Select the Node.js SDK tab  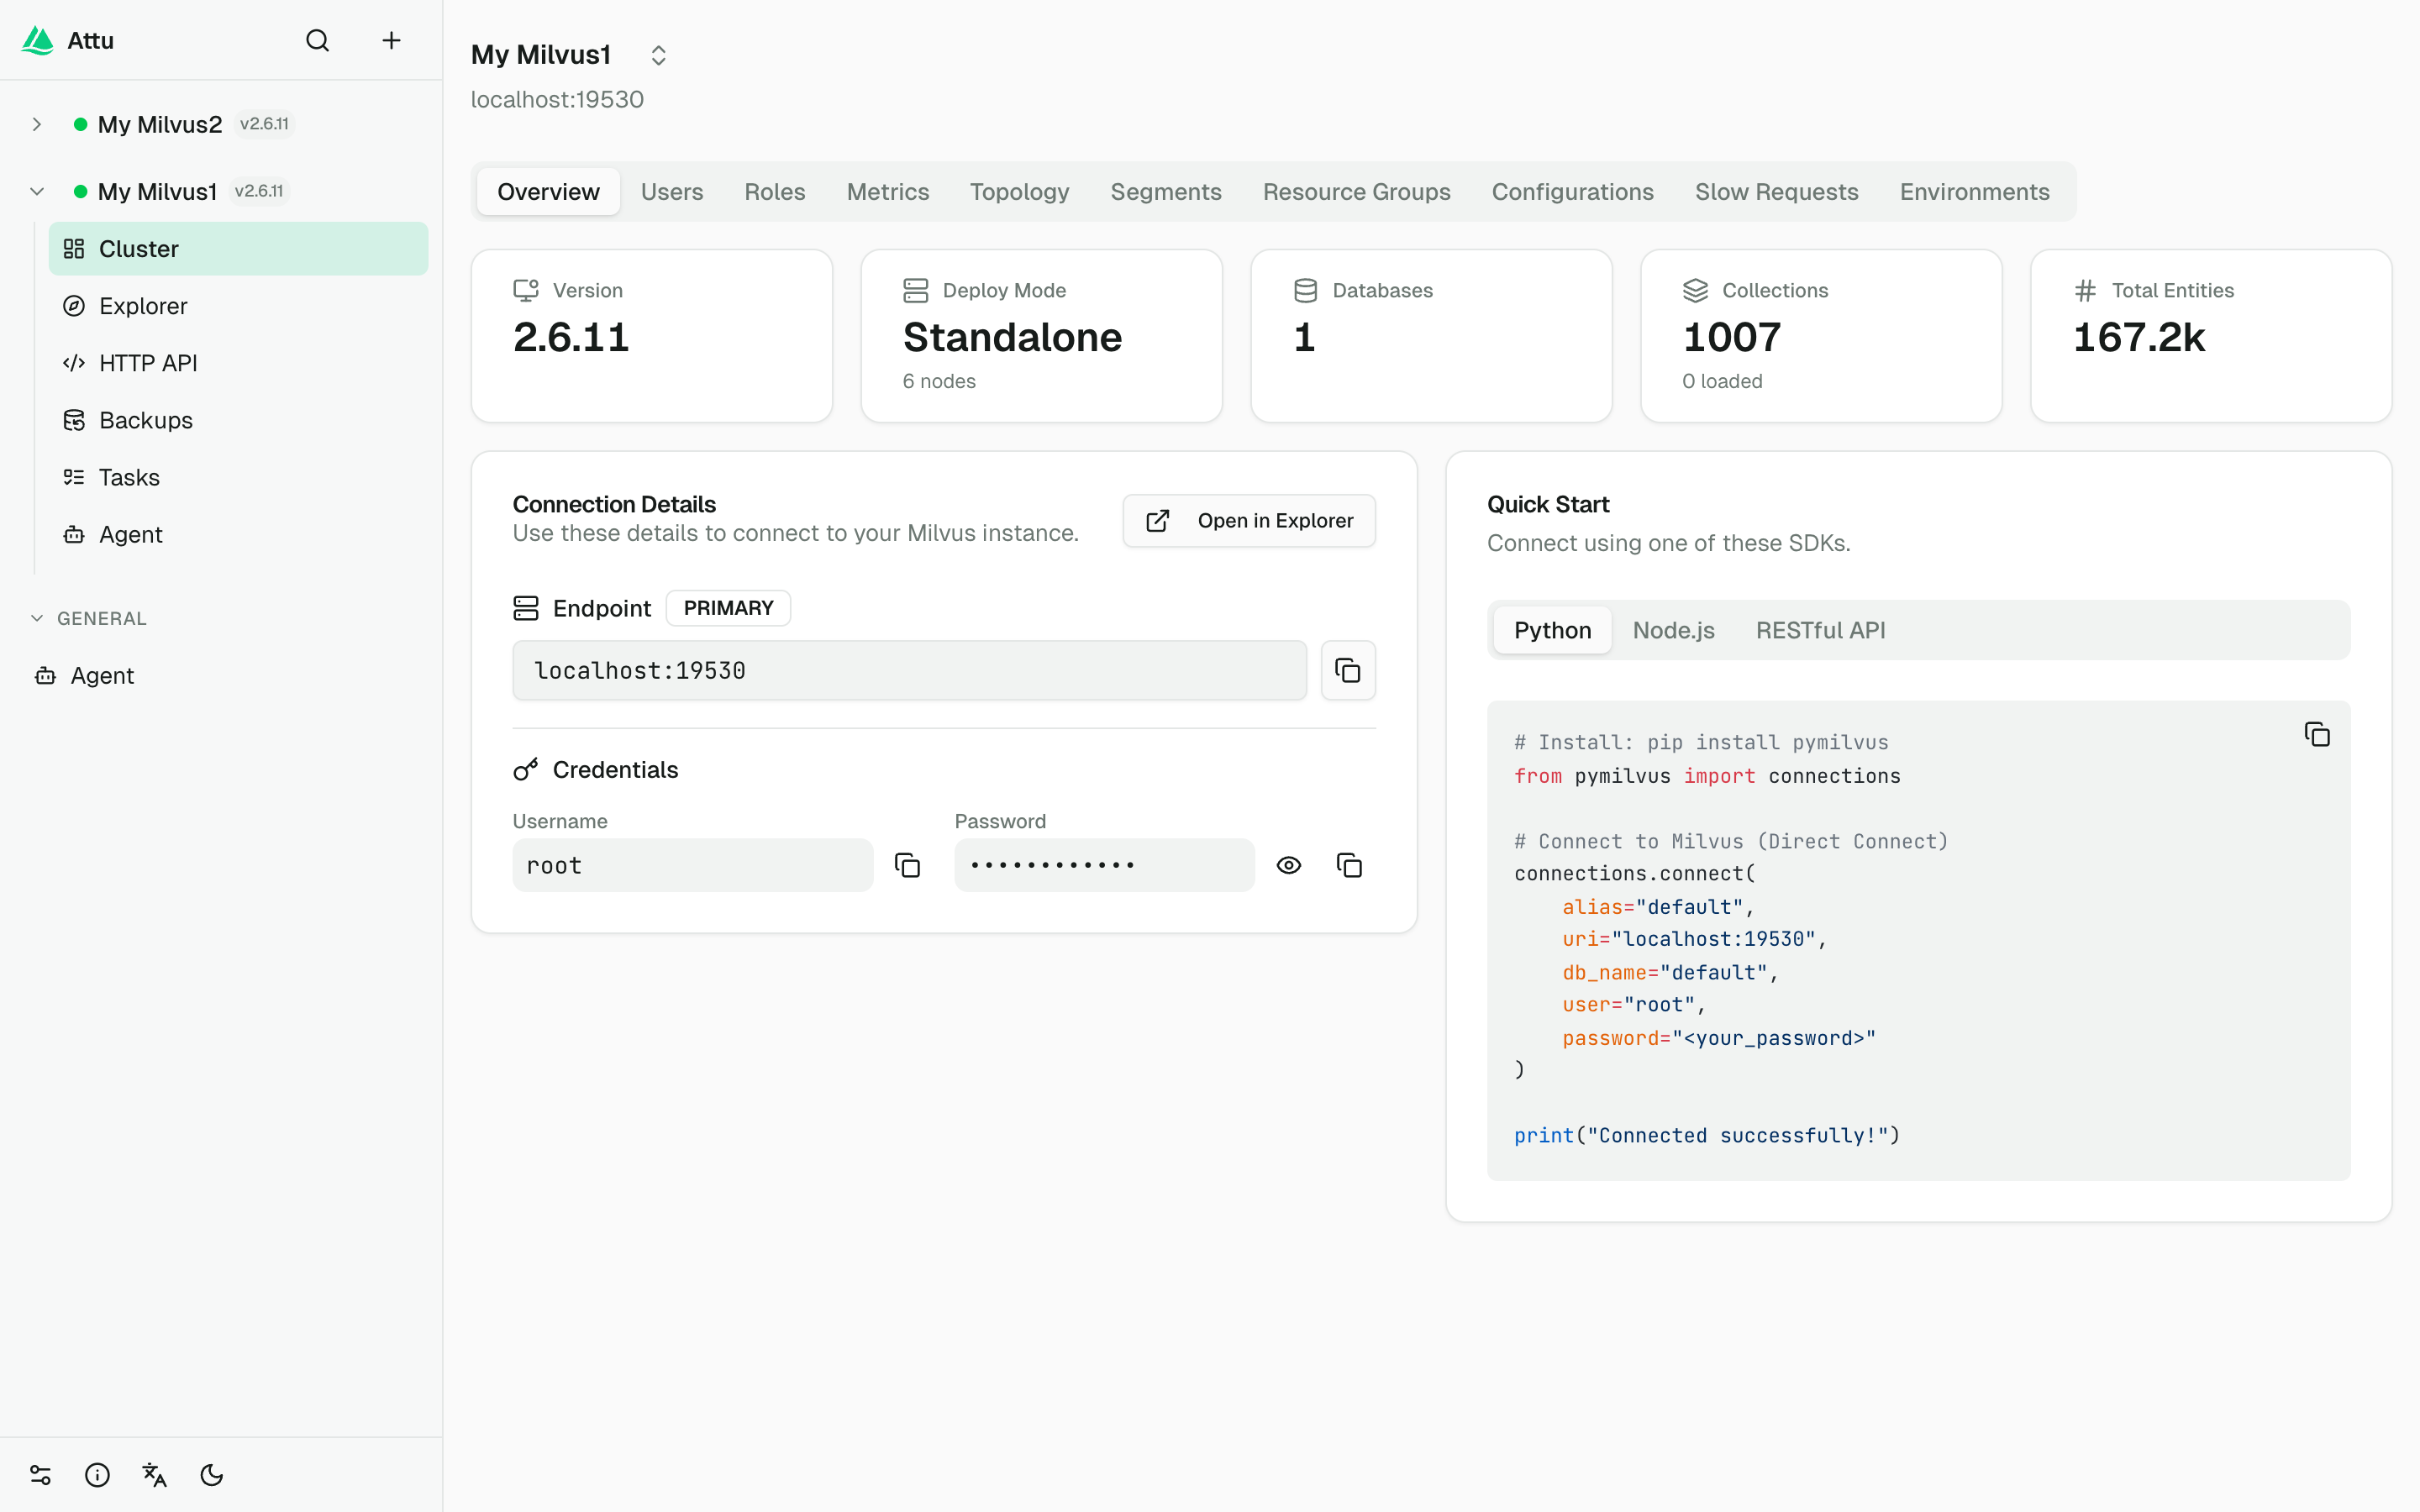(x=1674, y=630)
